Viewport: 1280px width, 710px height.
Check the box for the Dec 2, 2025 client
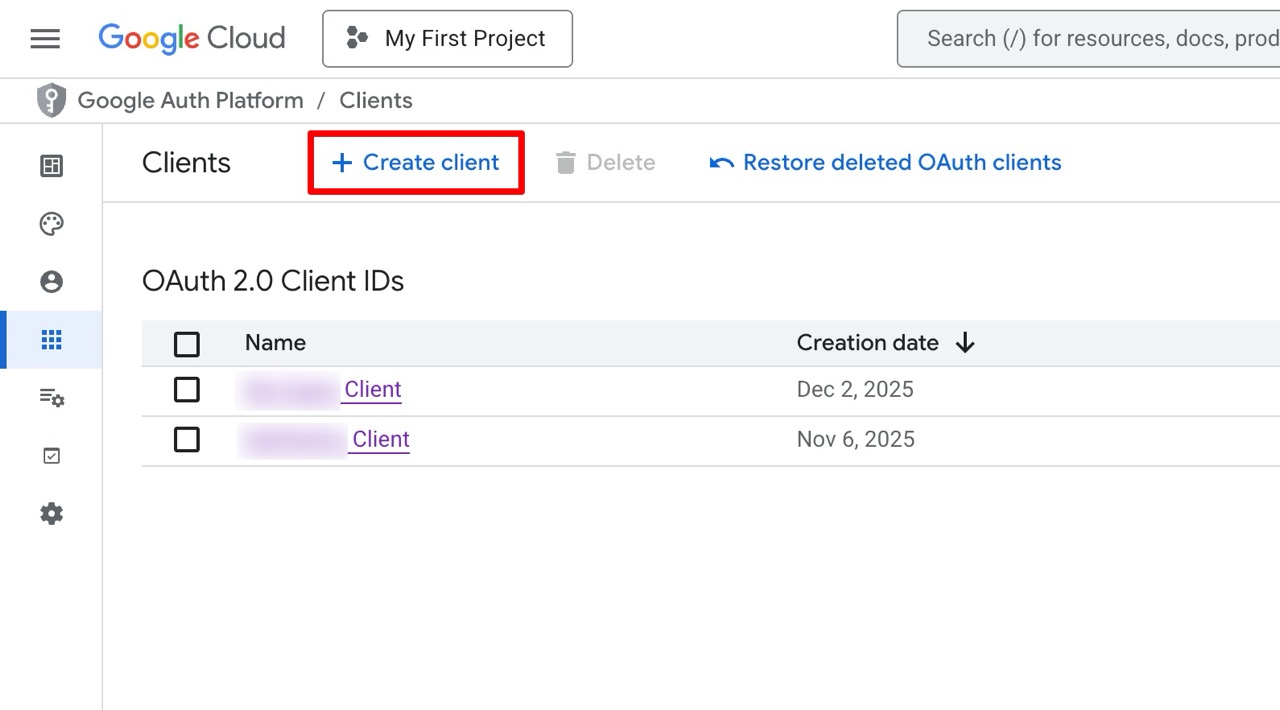coord(187,390)
